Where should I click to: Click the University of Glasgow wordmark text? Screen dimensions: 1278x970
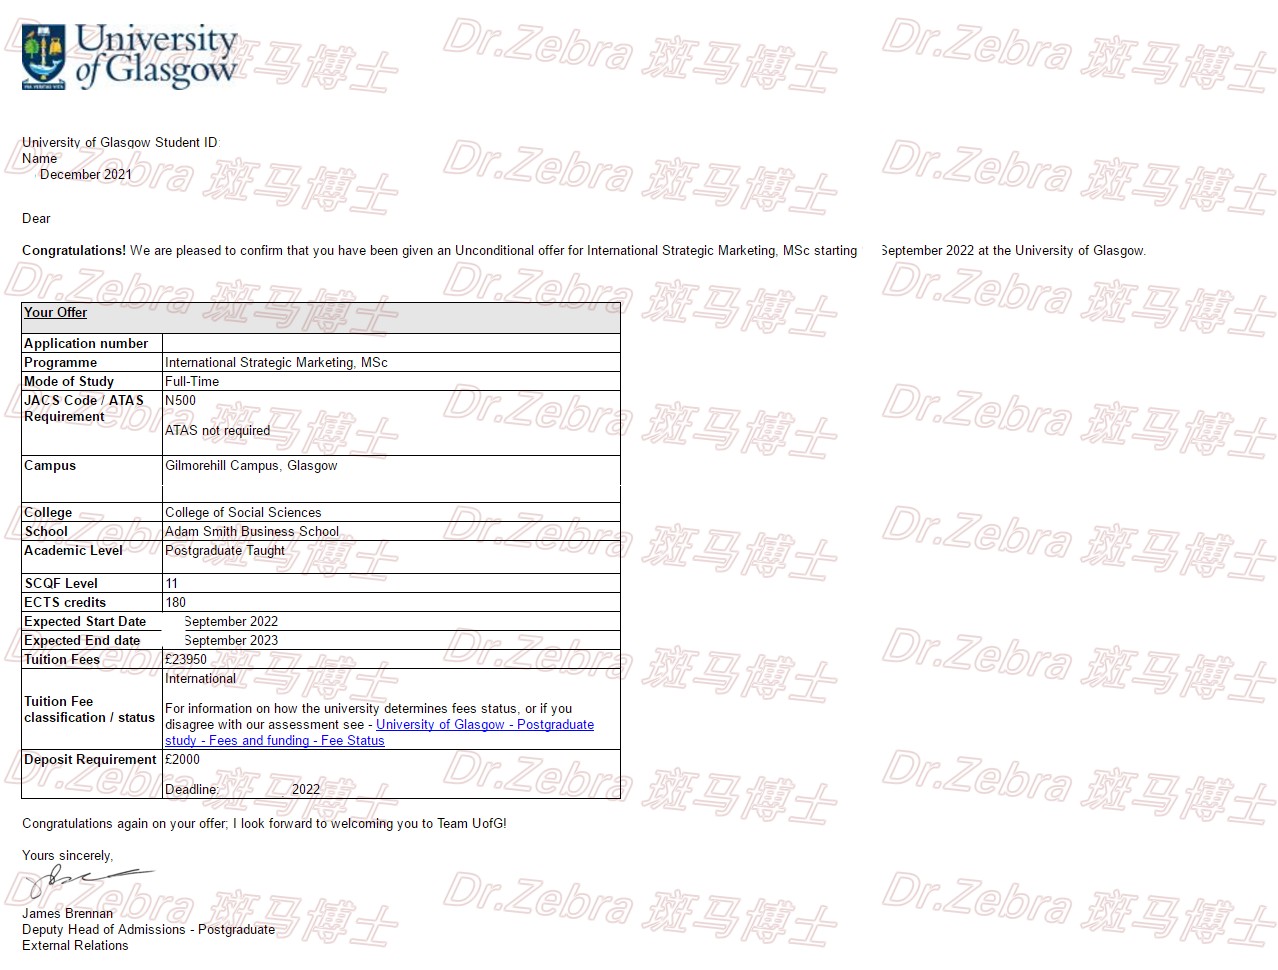click(156, 55)
